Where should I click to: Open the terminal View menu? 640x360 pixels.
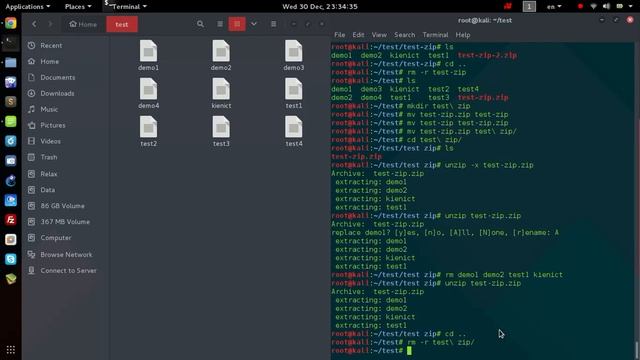point(379,35)
